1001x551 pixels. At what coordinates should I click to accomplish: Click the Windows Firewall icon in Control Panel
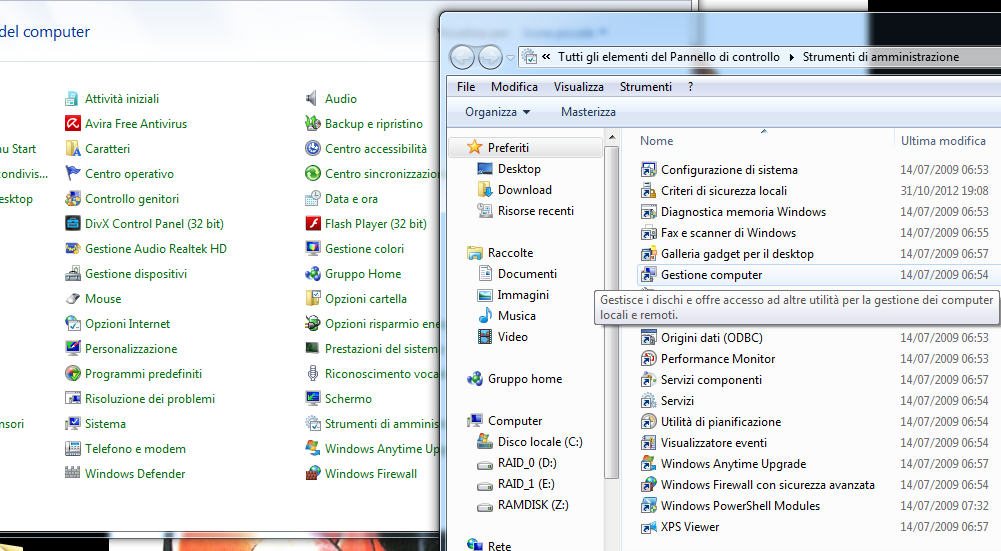point(312,474)
